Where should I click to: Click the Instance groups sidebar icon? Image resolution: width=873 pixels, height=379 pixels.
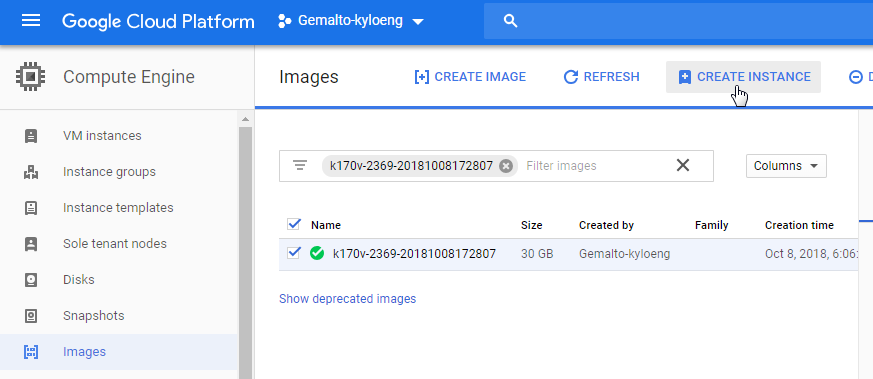31,172
